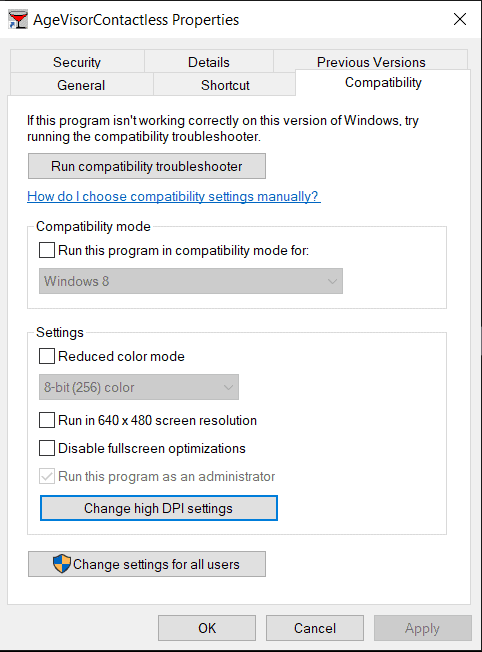Click Run this program as an administrator checkbox
Image resolution: width=482 pixels, height=652 pixels.
47,476
